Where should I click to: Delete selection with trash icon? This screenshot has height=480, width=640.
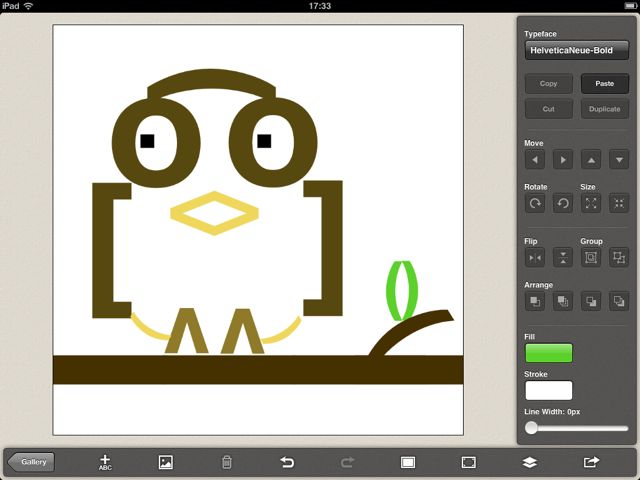tap(227, 462)
